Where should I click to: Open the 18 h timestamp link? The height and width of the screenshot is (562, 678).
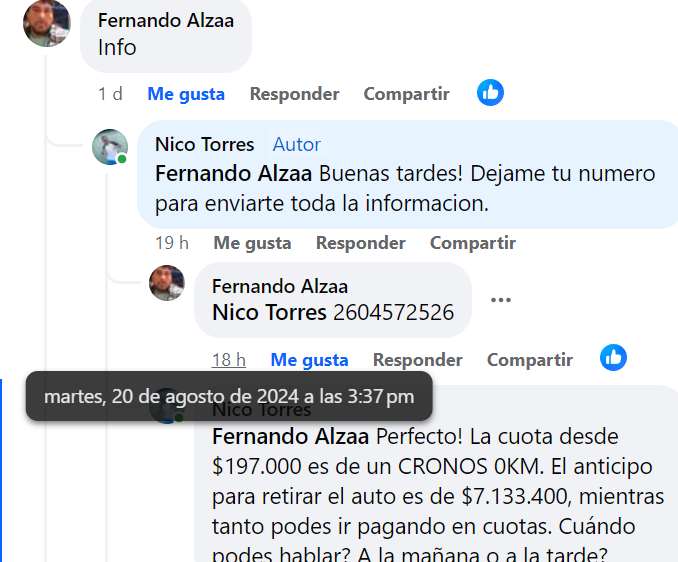pyautogui.click(x=229, y=360)
